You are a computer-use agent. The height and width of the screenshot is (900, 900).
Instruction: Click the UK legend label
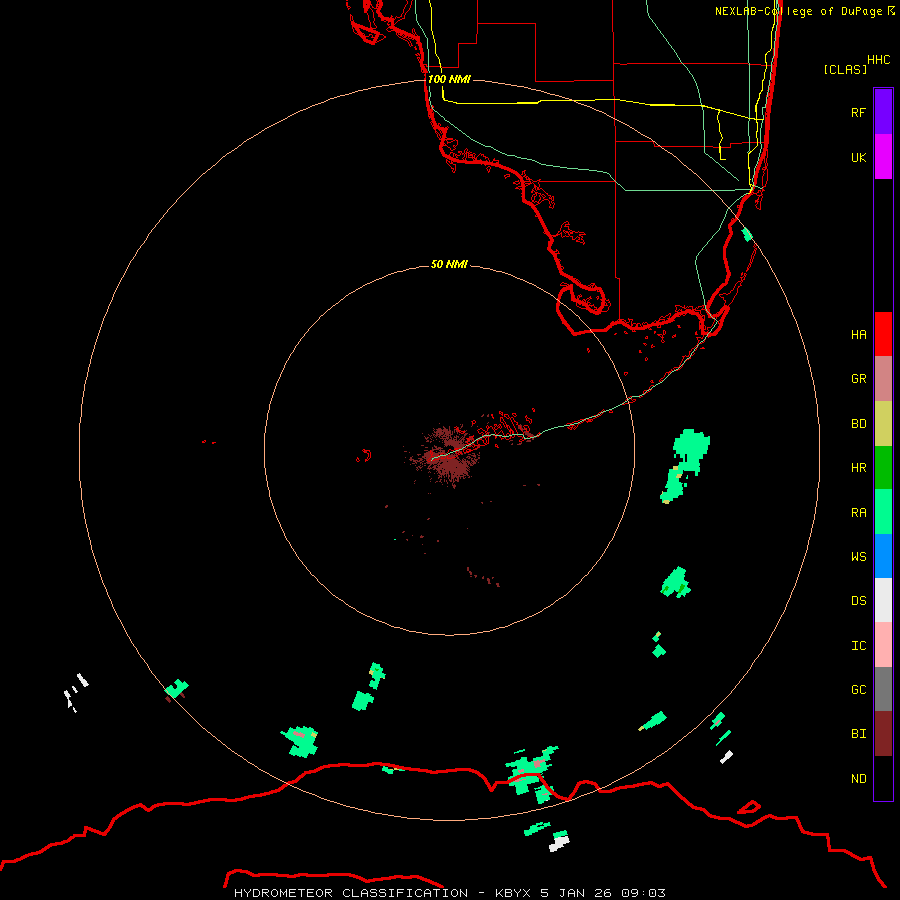point(858,157)
